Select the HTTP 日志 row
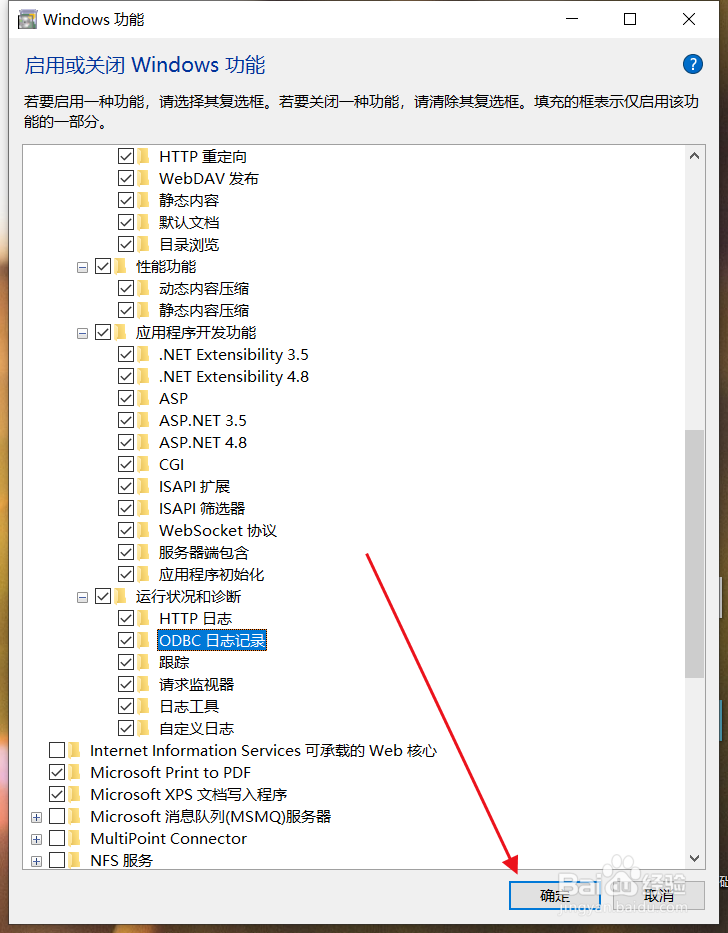 [195, 618]
